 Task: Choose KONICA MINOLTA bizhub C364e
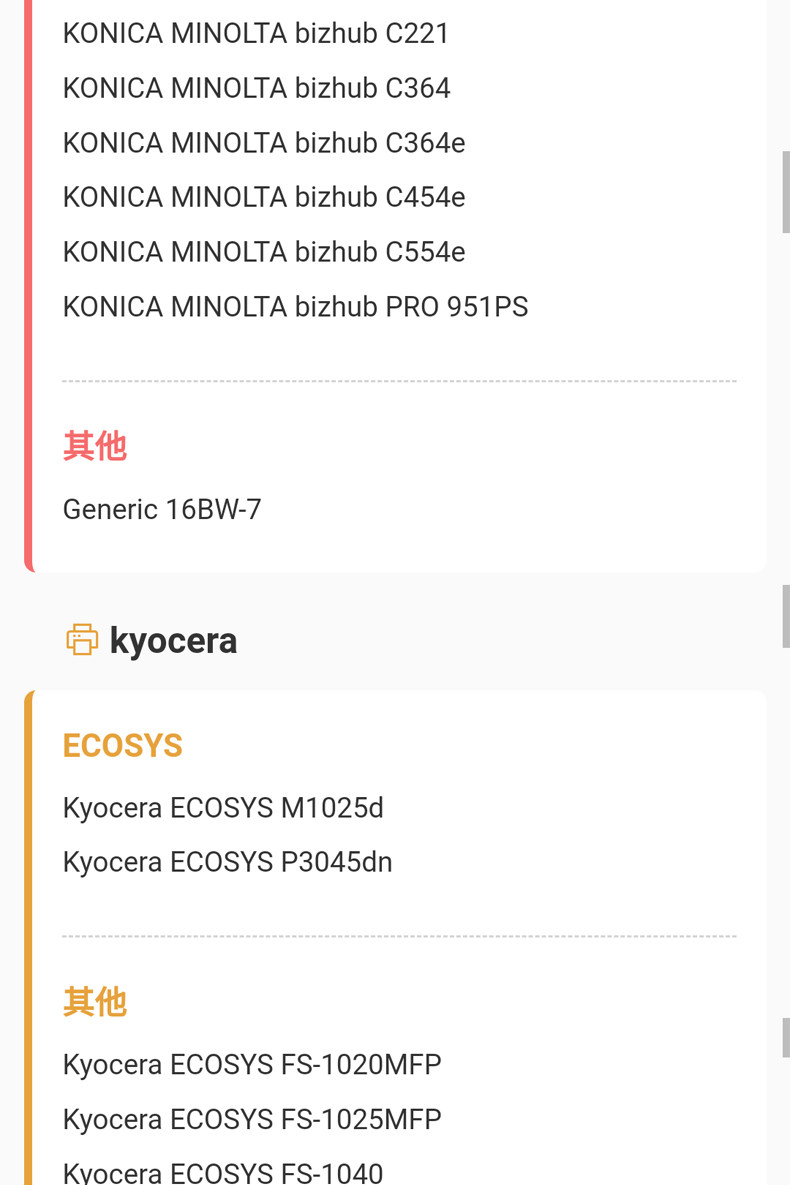263,143
